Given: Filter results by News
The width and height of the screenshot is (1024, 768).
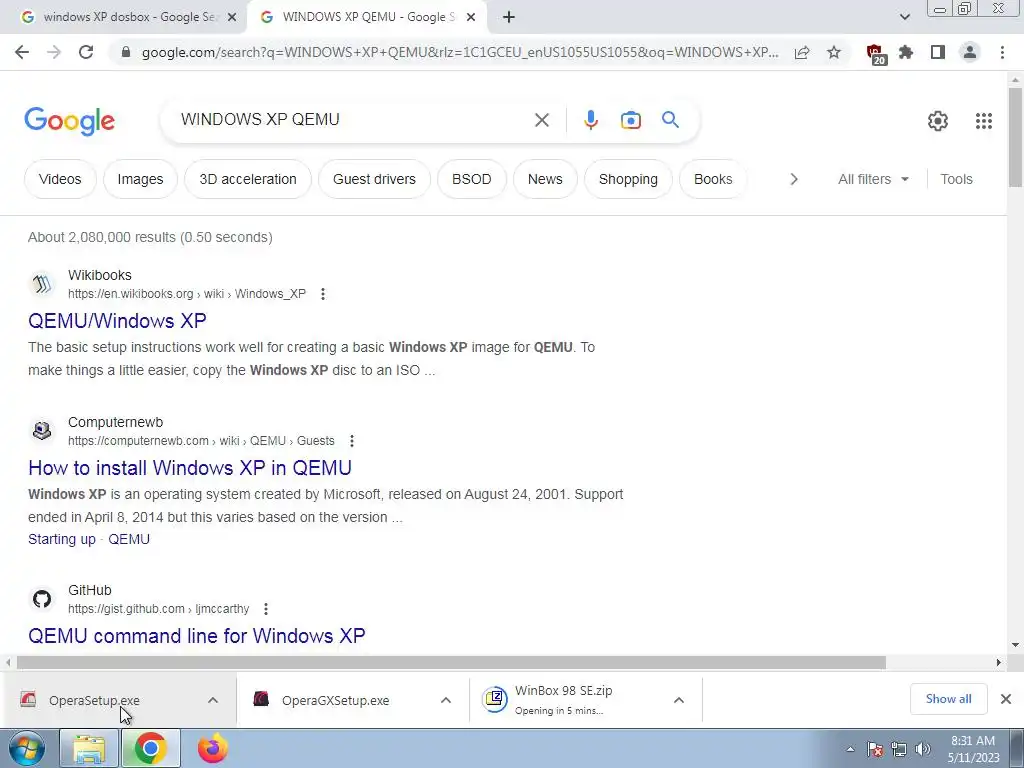Looking at the screenshot, I should 545,179.
